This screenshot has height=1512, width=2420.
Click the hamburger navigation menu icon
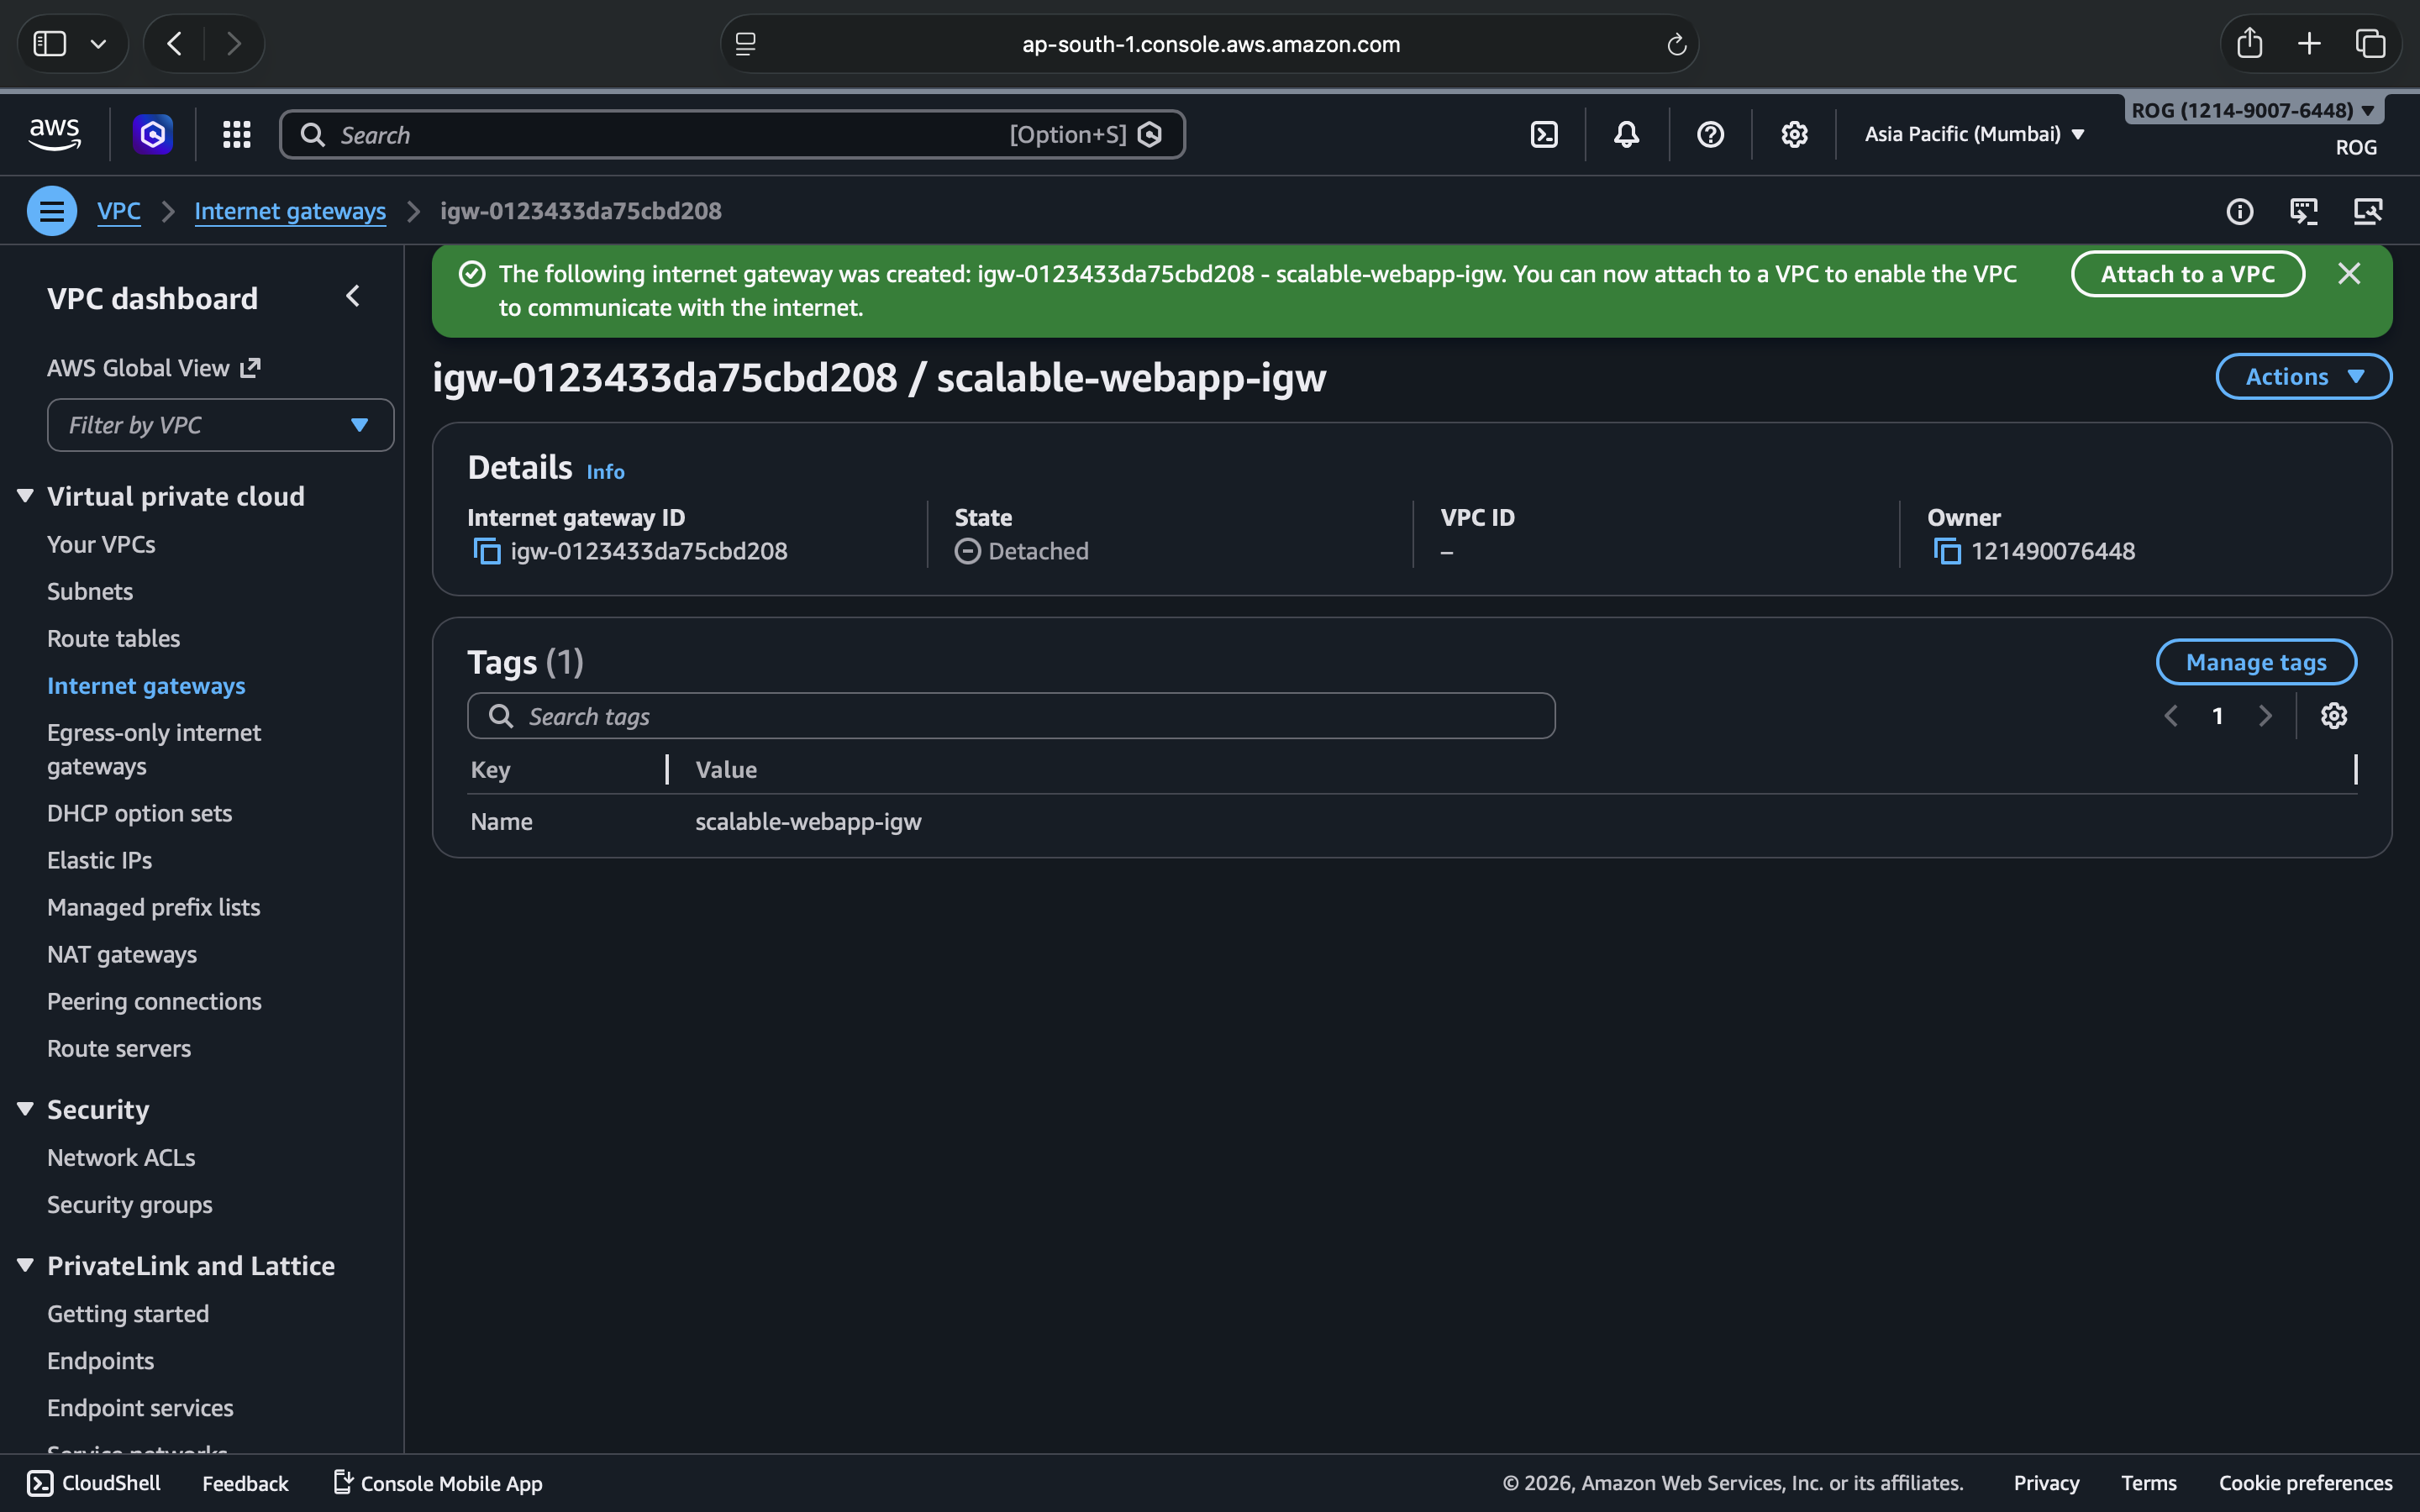52,211
